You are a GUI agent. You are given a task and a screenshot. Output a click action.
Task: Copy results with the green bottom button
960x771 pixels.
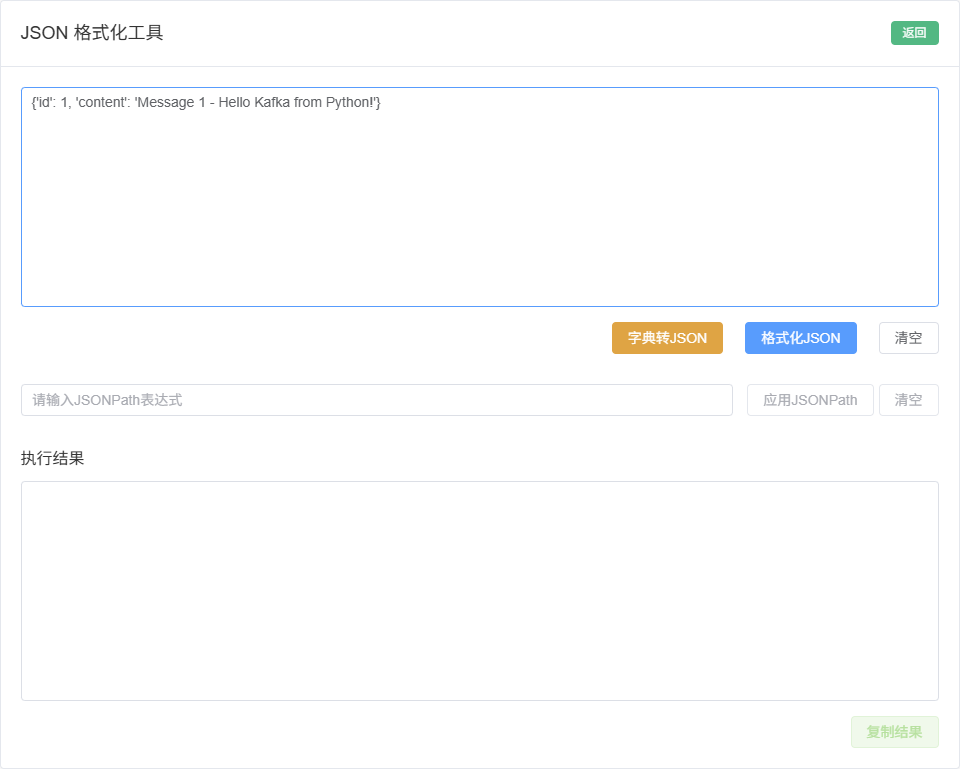coord(894,732)
